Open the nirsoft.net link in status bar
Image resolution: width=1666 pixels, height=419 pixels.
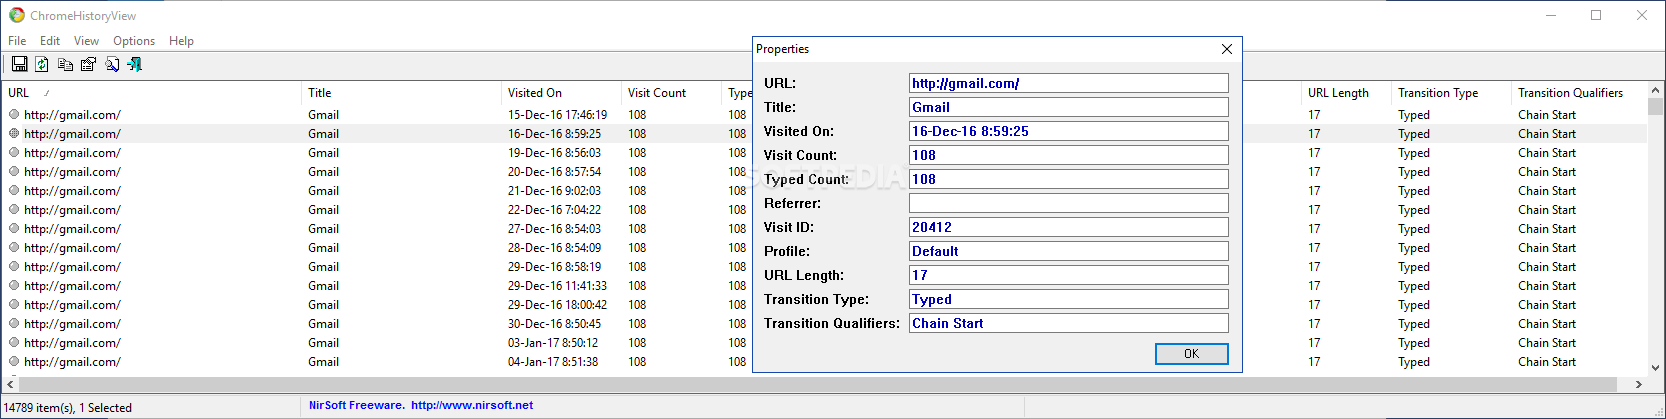[472, 405]
